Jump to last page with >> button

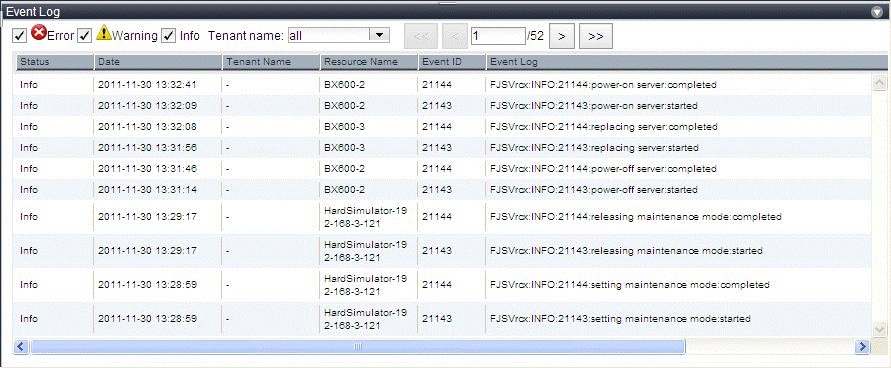click(596, 36)
